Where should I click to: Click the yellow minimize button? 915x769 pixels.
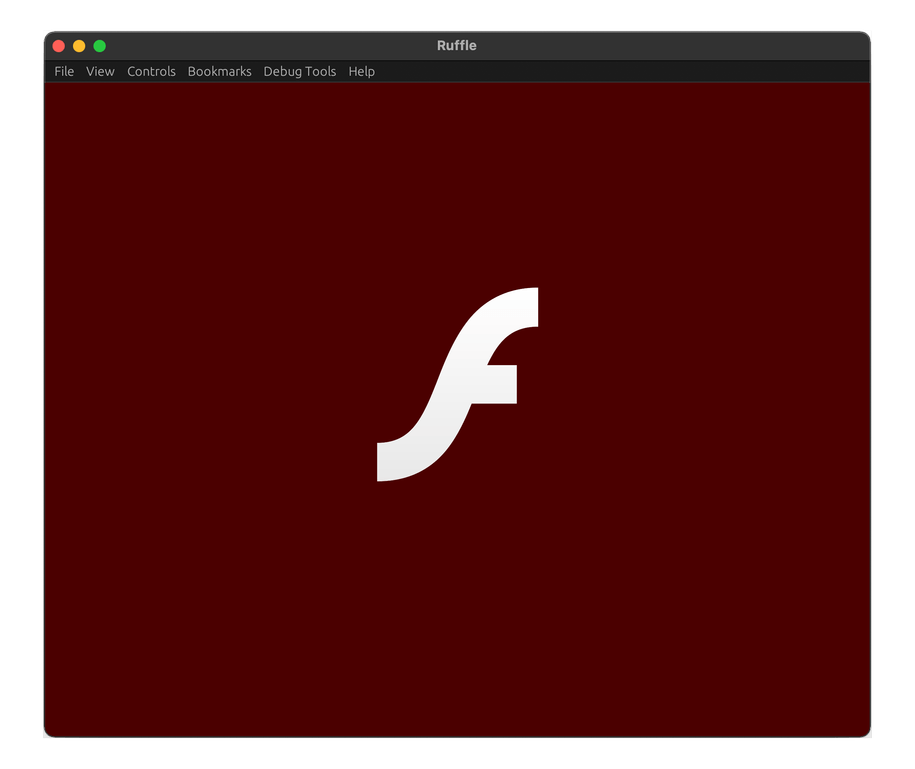(x=79, y=45)
